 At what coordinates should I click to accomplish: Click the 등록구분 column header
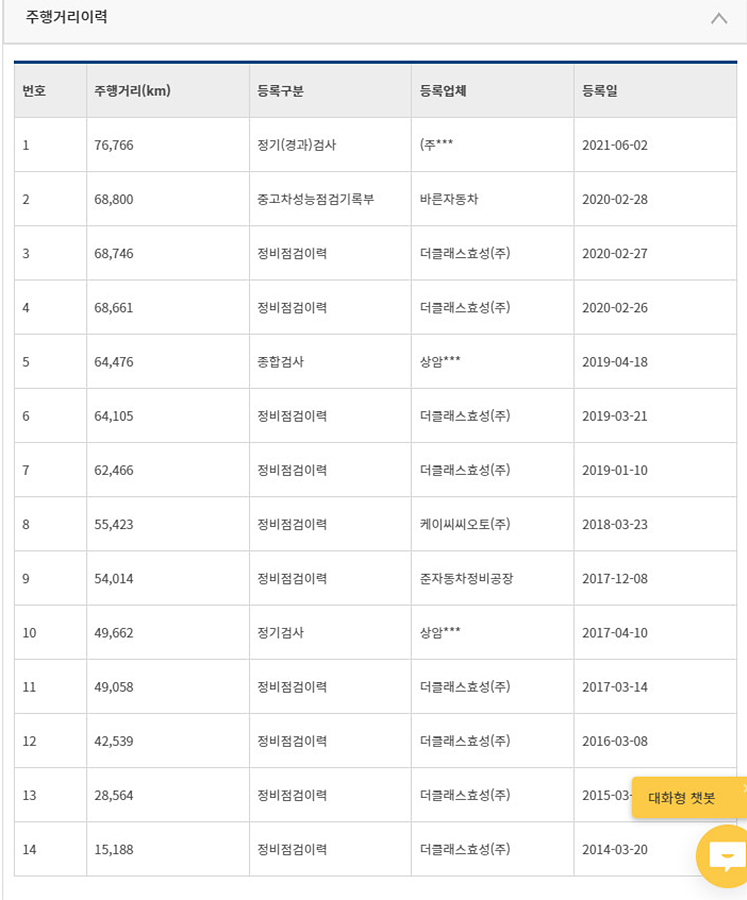coord(280,91)
